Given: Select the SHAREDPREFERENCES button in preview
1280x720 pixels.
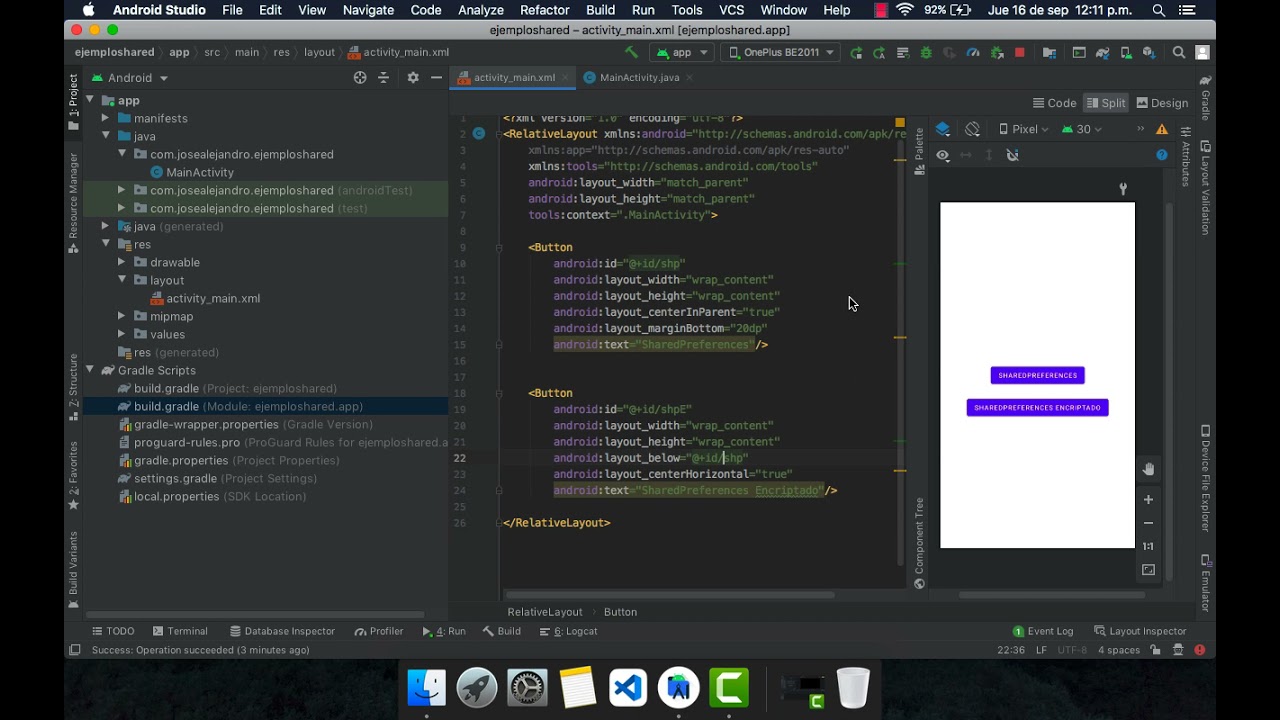Looking at the screenshot, I should click(x=1037, y=375).
